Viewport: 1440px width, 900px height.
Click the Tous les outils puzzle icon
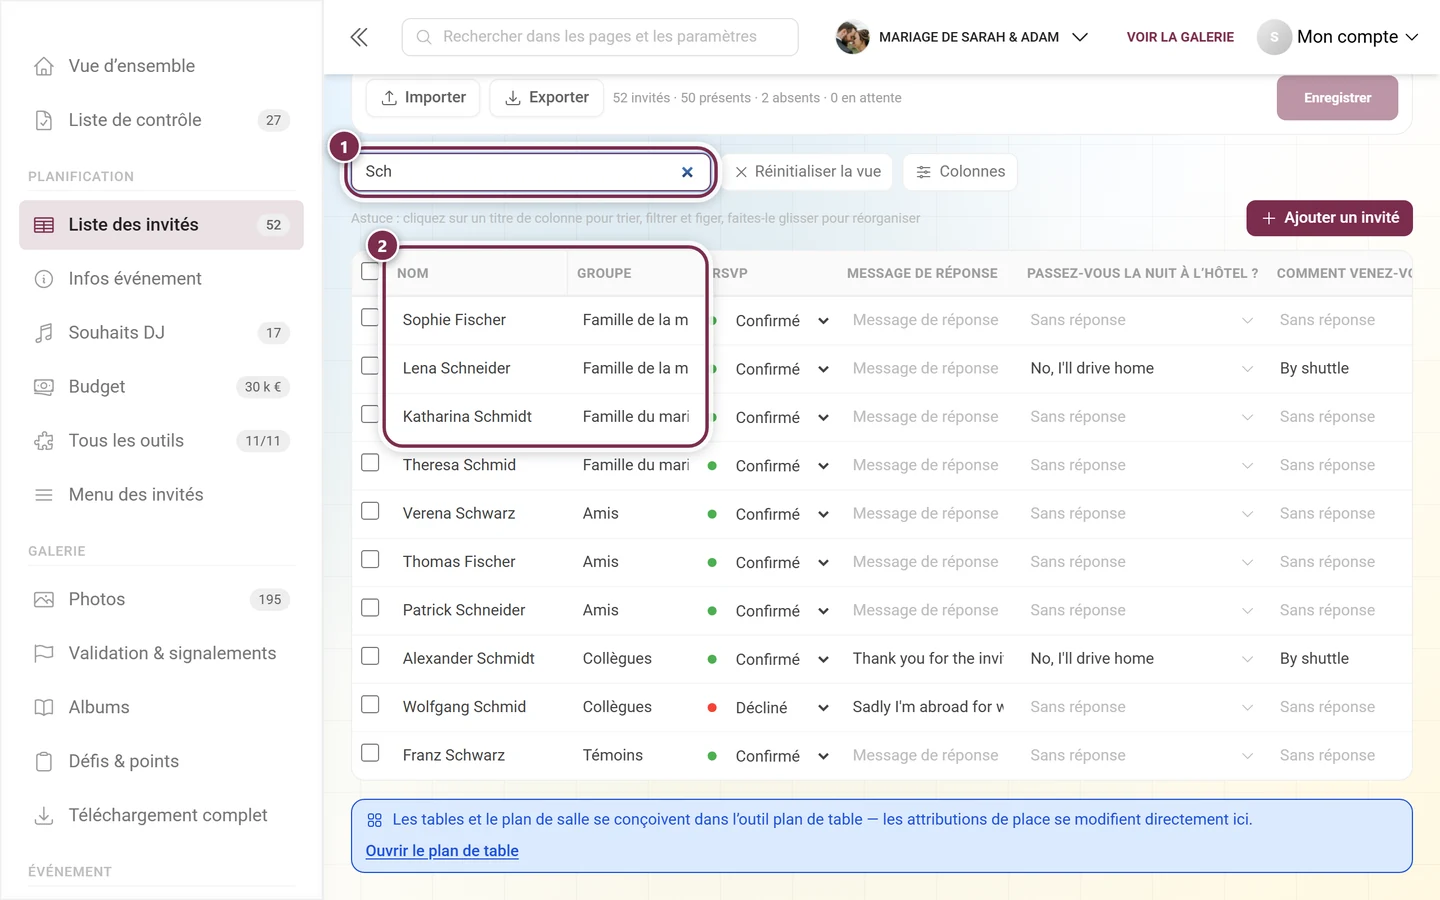pos(44,441)
